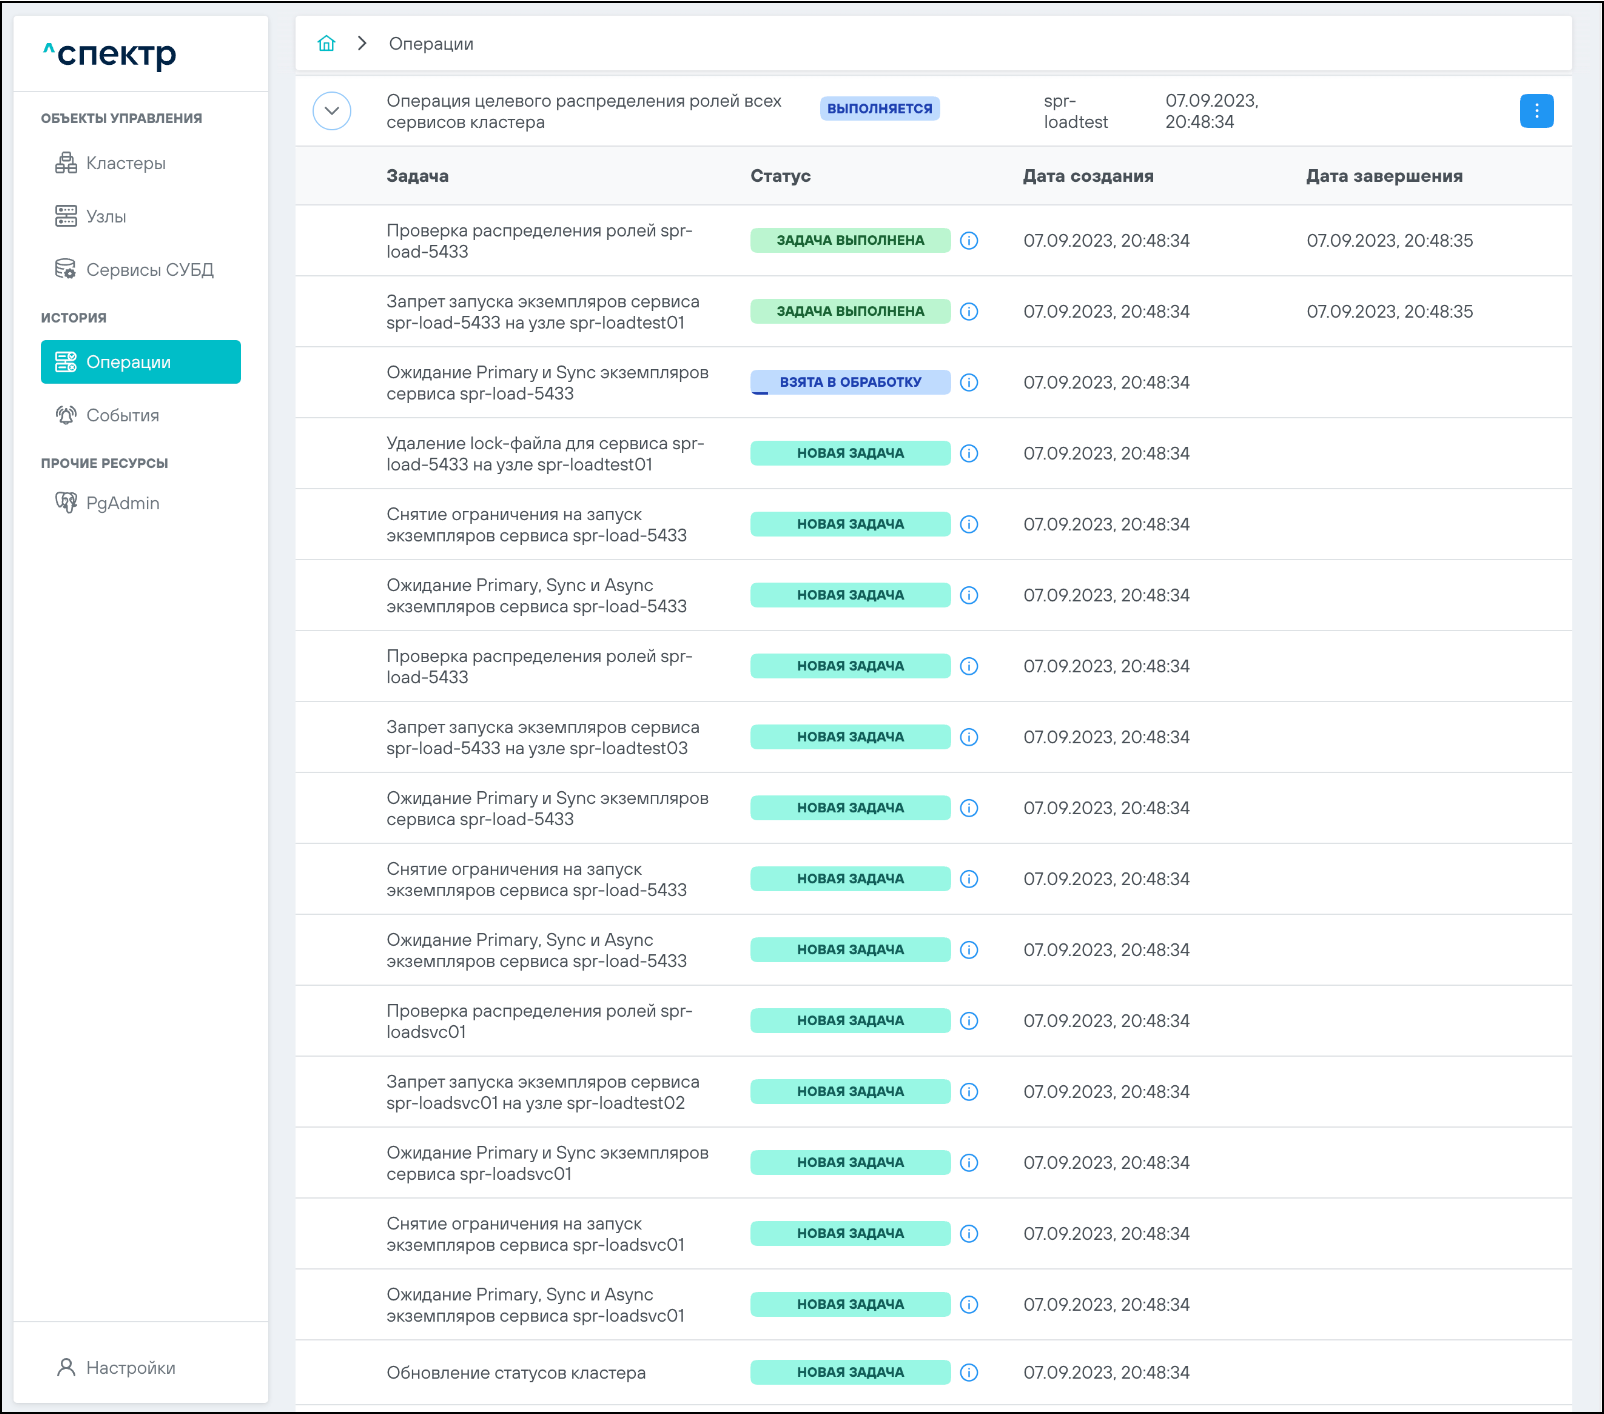Viewport: 1604px width, 1414px height.
Task: Click info icon for lock-файла deletion task
Action: (x=969, y=454)
